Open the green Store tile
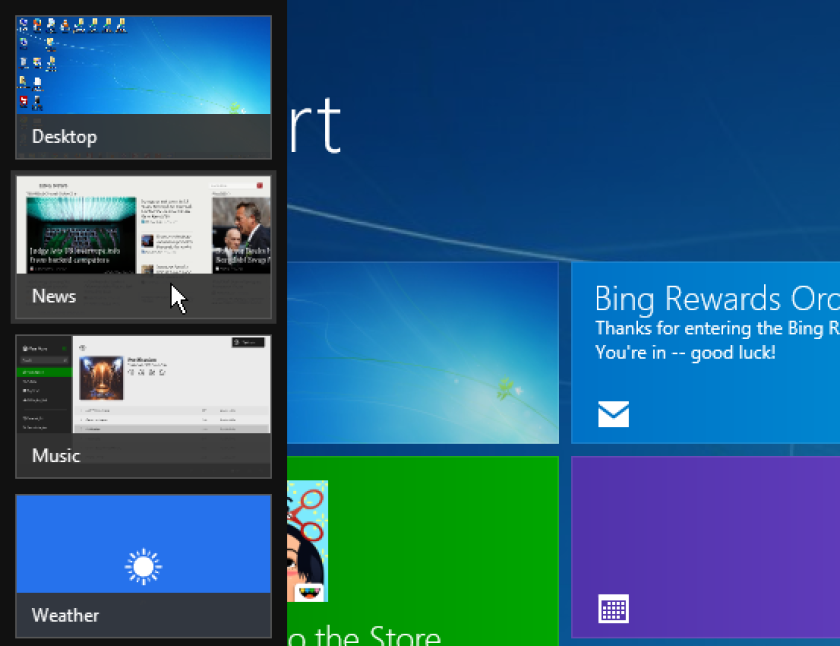Screen dimensions: 840x646 pyautogui.click(x=423, y=551)
